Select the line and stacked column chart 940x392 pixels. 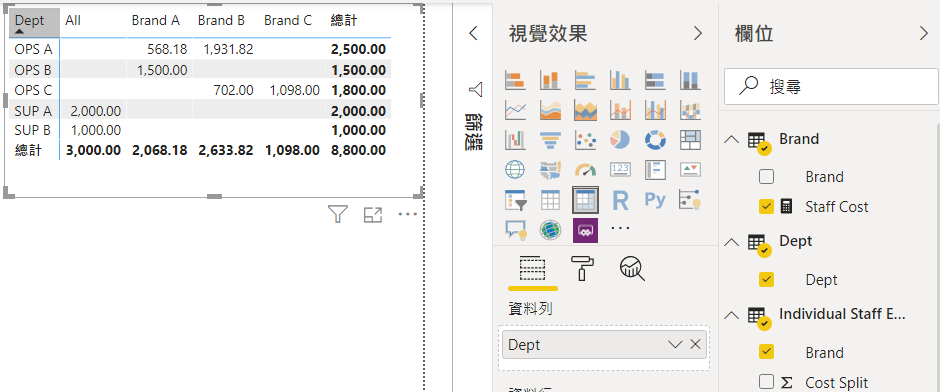point(620,110)
